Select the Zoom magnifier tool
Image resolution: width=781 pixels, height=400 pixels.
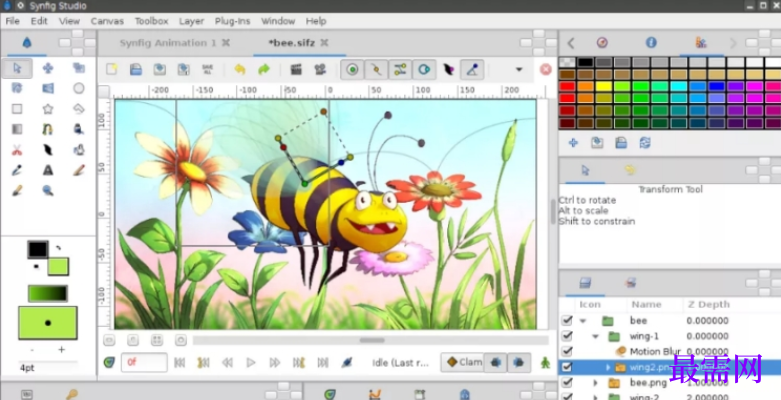pos(48,191)
